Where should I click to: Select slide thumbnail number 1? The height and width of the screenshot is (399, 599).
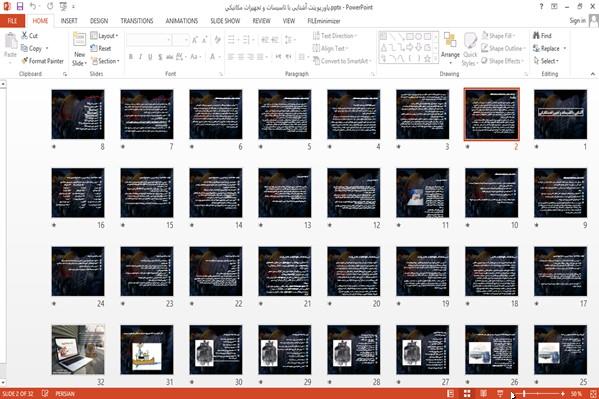pyautogui.click(x=560, y=114)
